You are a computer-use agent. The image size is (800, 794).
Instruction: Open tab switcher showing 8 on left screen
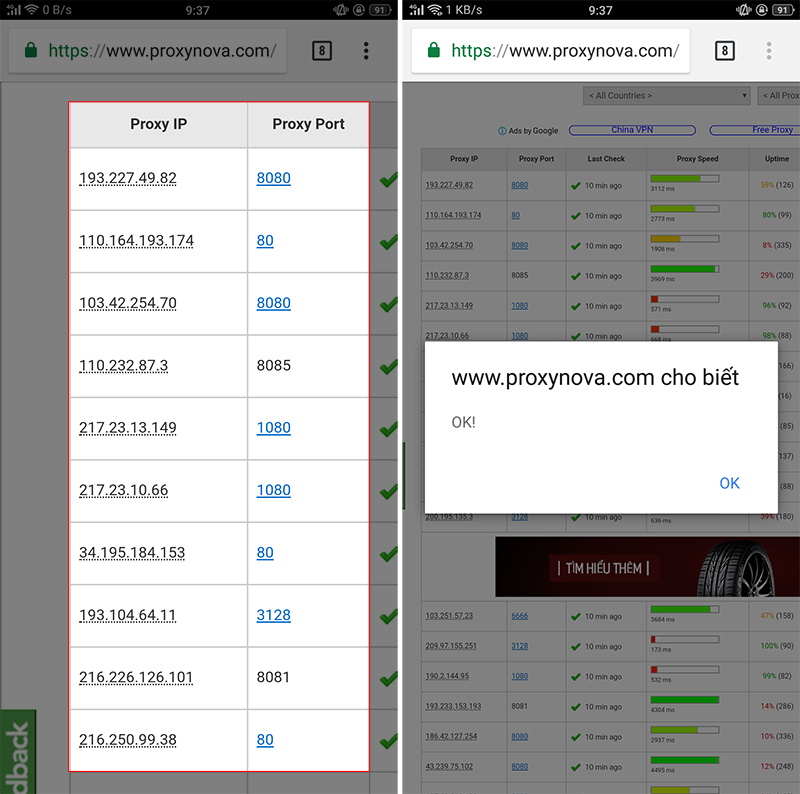point(322,51)
